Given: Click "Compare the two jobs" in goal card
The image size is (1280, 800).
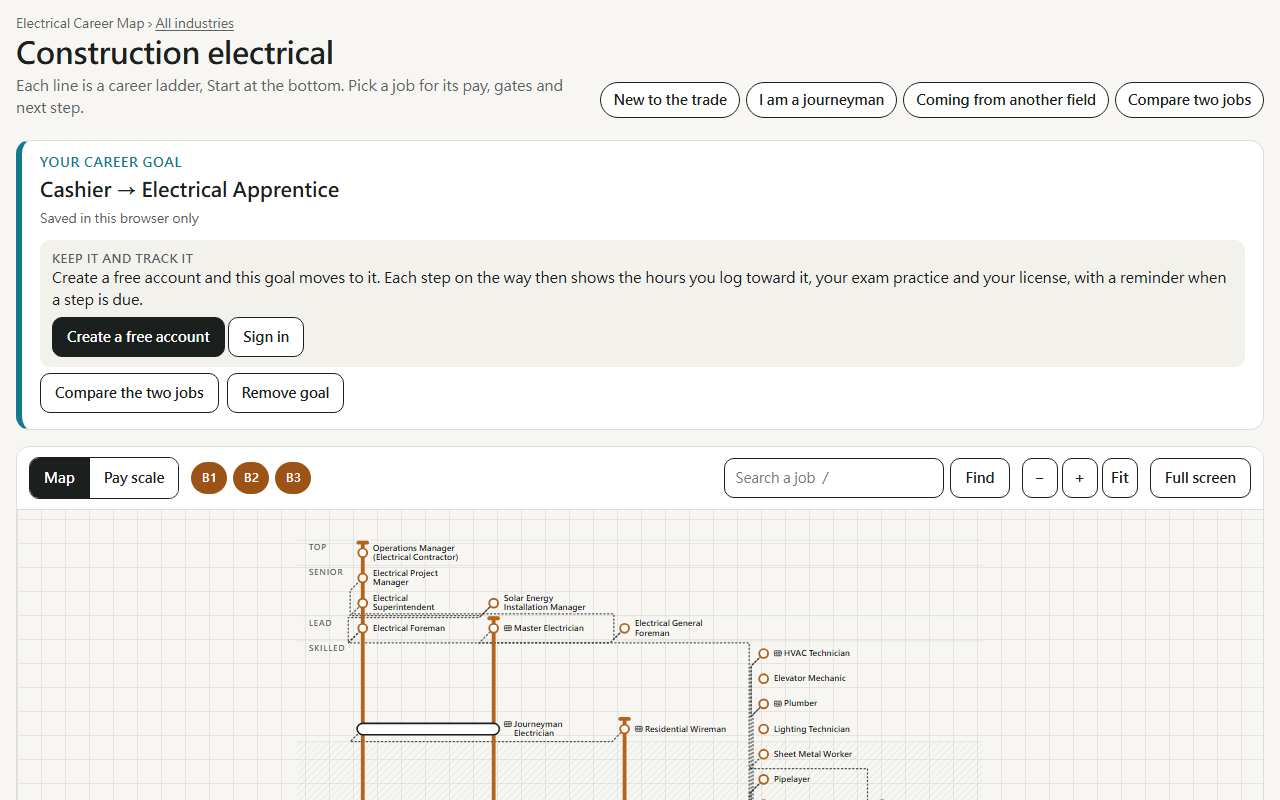Looking at the screenshot, I should tap(129, 393).
